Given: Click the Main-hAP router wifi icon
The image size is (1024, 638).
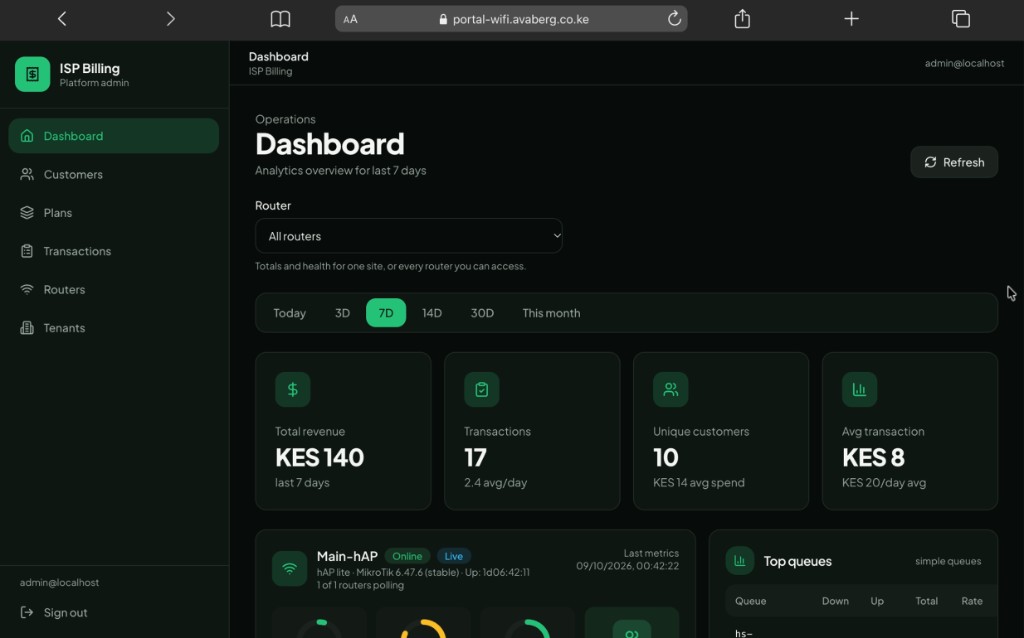Looking at the screenshot, I should (289, 569).
